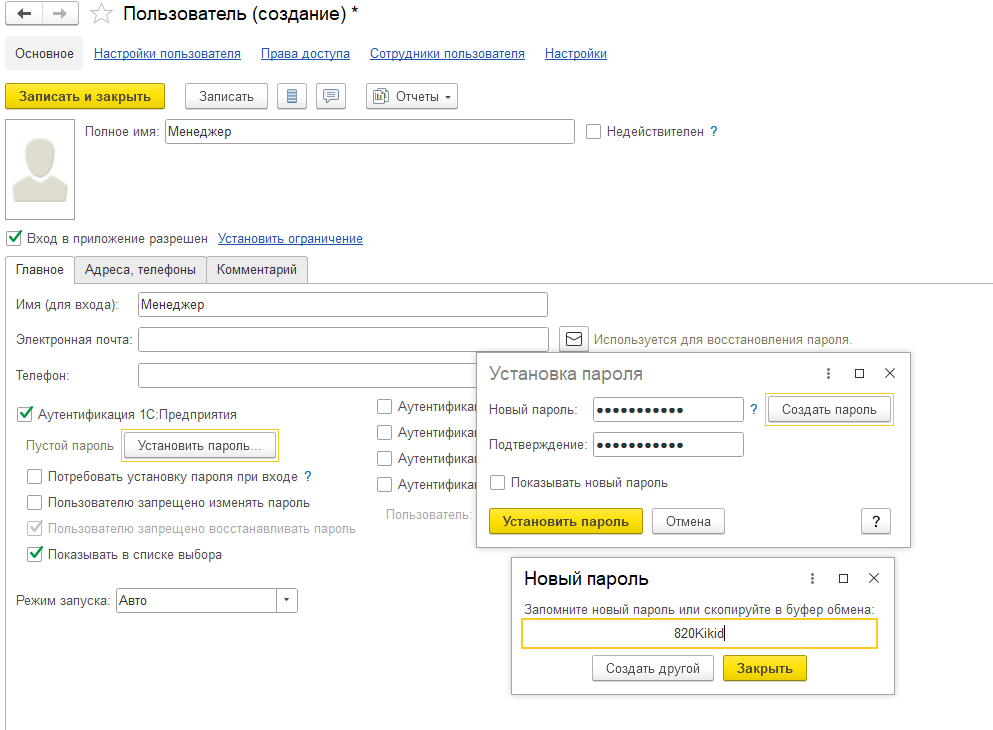Open Настройки пользователя navigation link
Screen dimensions: 993x730
coord(167,54)
